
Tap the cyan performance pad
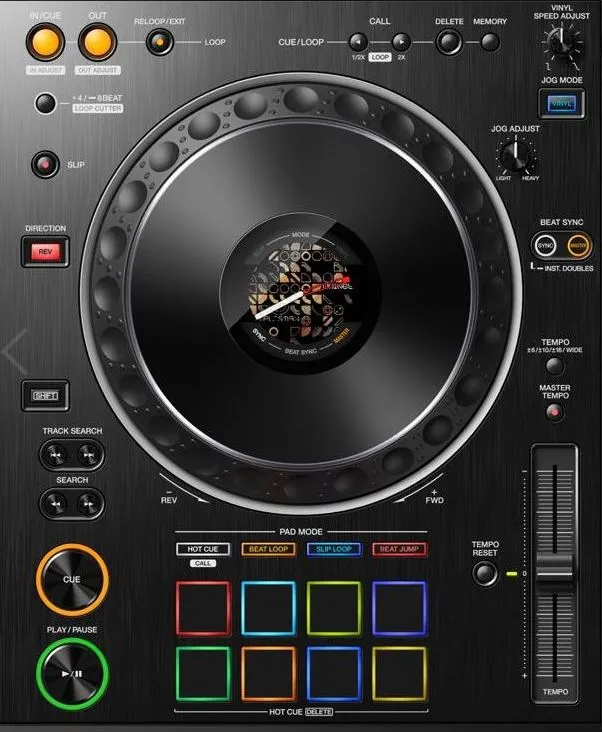click(x=268, y=609)
